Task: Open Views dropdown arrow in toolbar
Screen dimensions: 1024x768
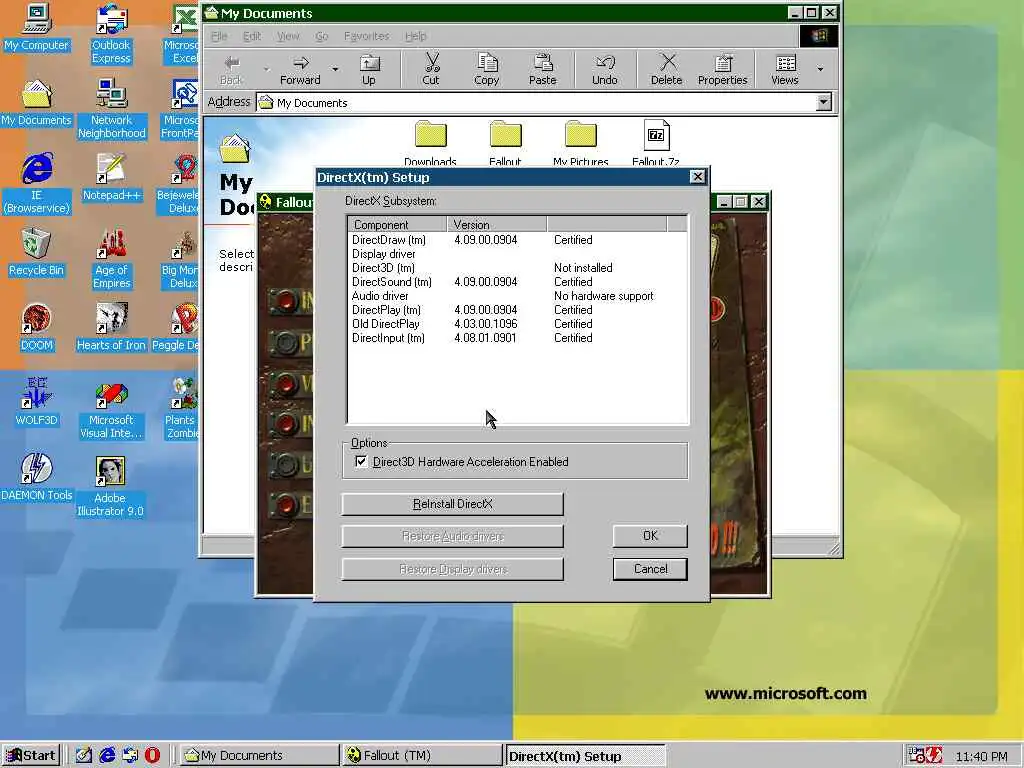Action: click(820, 69)
